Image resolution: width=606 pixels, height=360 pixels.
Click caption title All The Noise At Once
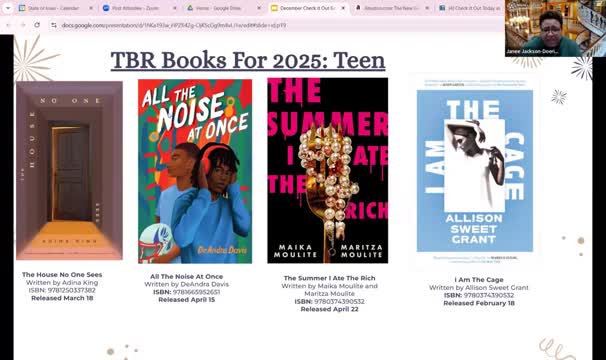pyautogui.click(x=187, y=276)
